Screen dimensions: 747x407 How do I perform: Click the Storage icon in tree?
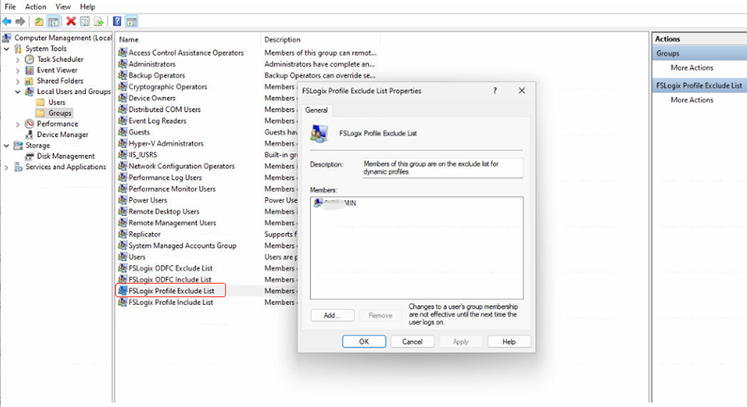coord(18,145)
